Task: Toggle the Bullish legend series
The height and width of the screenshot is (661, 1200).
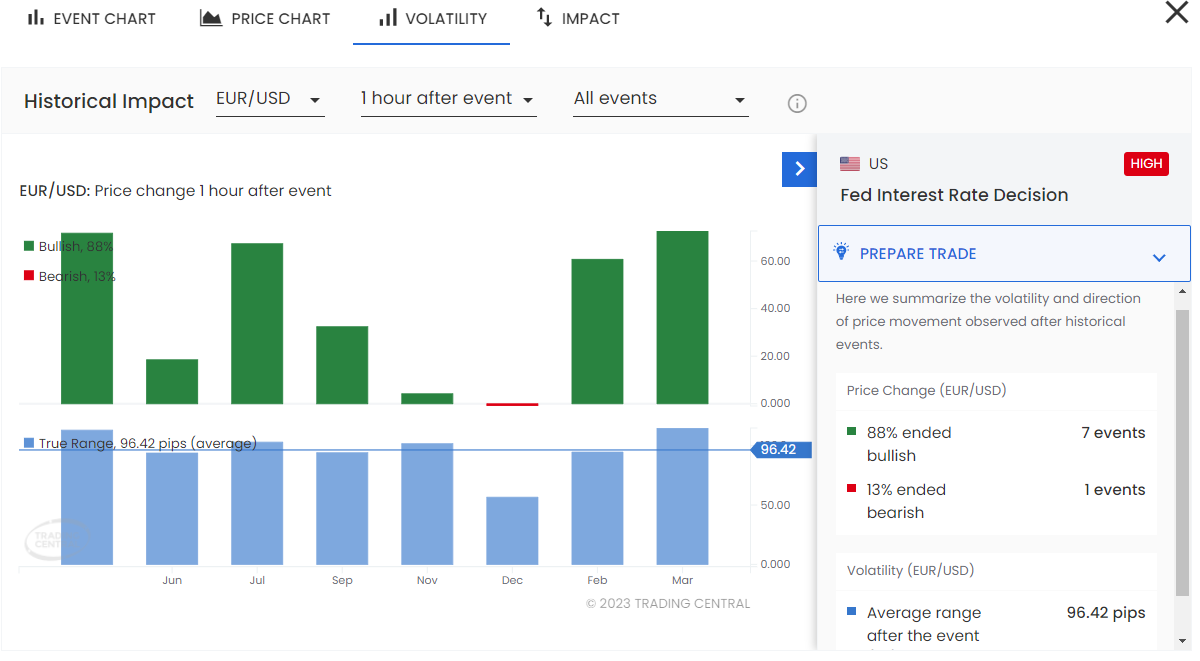Action: coord(68,246)
